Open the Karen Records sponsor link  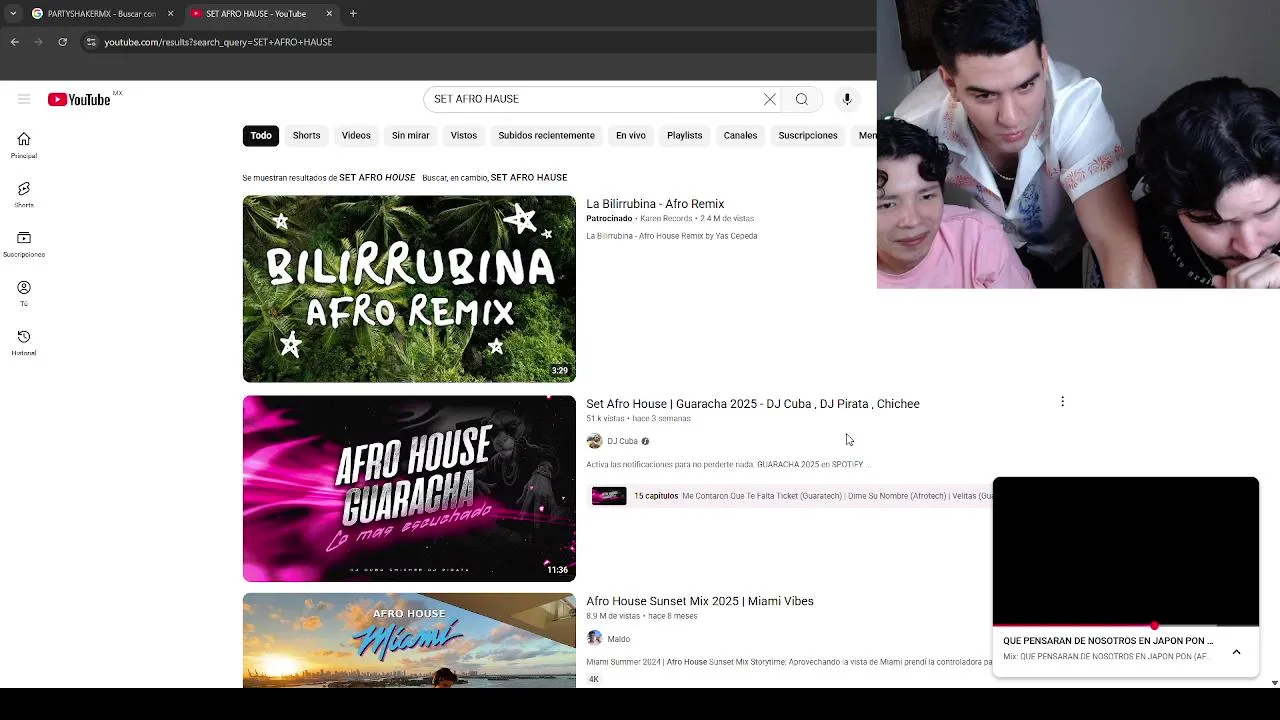[x=666, y=218]
